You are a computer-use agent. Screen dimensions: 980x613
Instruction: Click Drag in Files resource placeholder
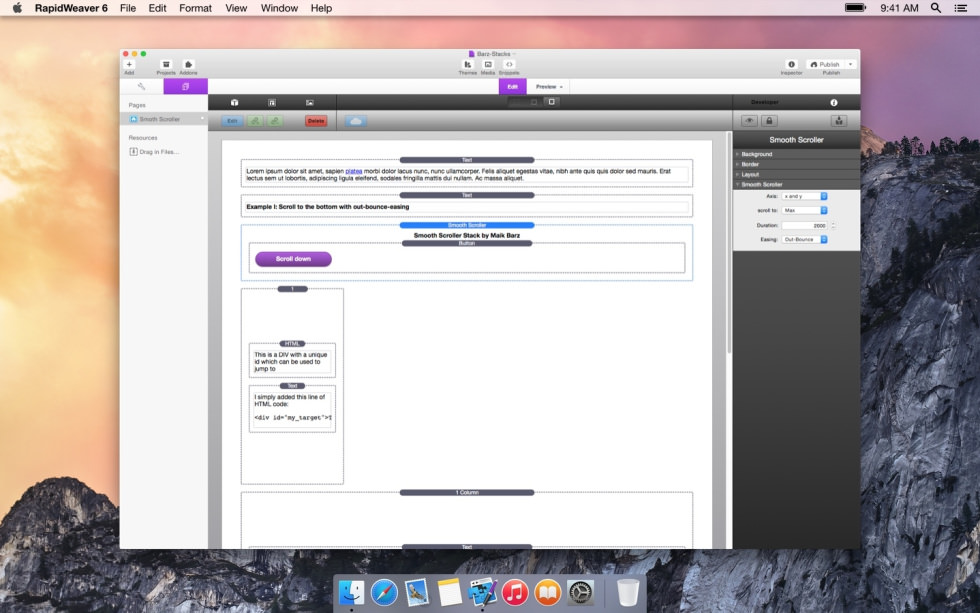(x=154, y=152)
